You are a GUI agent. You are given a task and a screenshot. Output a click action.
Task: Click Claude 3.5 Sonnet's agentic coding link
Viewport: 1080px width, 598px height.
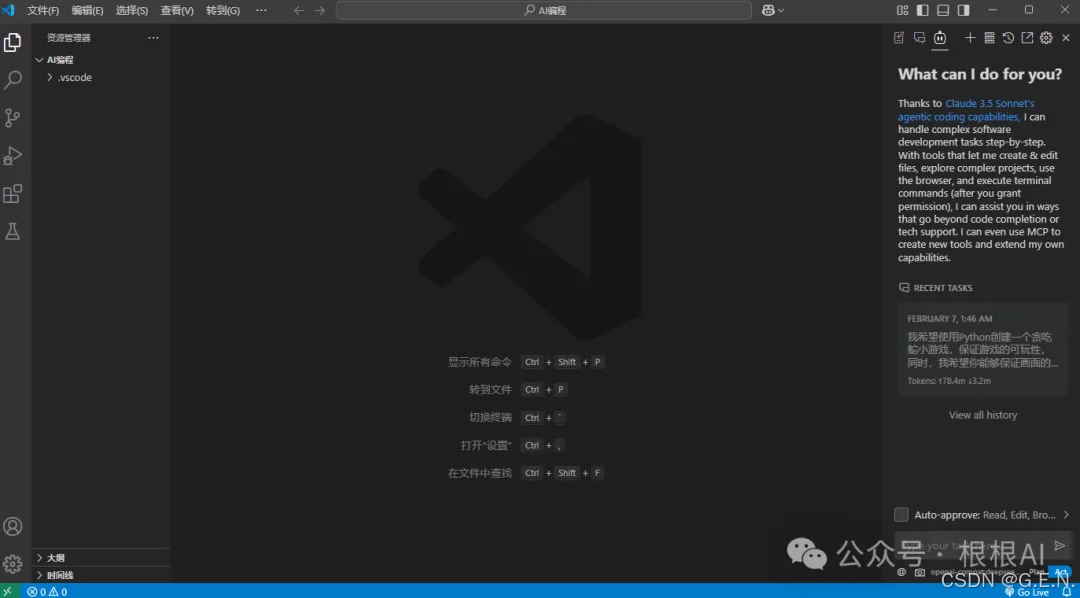(966, 110)
